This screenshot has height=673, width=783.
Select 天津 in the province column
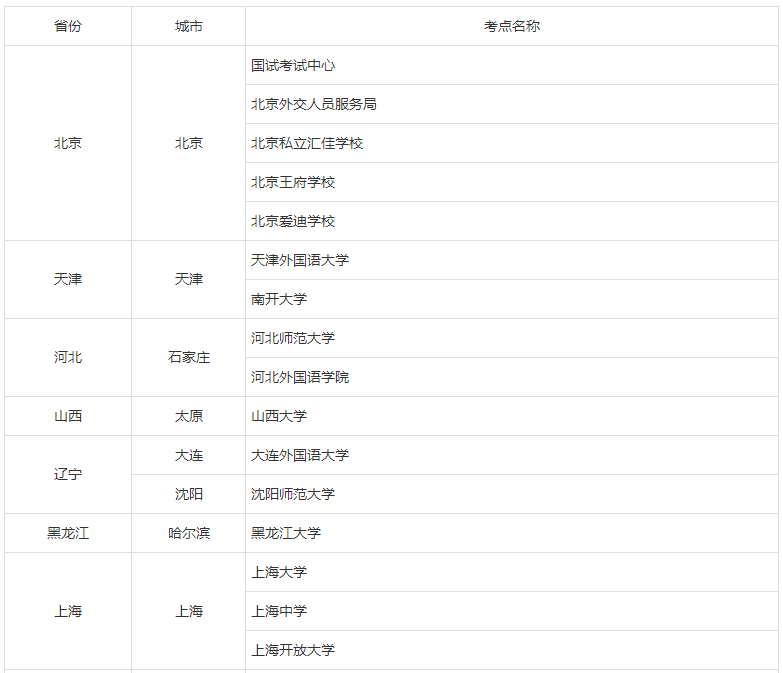click(68, 280)
